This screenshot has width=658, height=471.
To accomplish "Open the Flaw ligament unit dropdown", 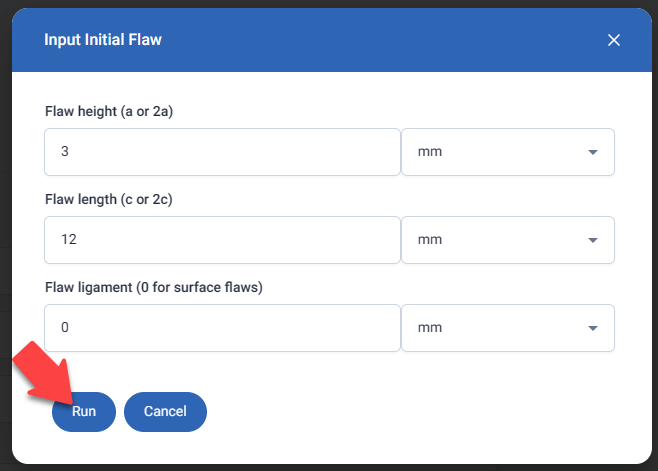I will [507, 328].
